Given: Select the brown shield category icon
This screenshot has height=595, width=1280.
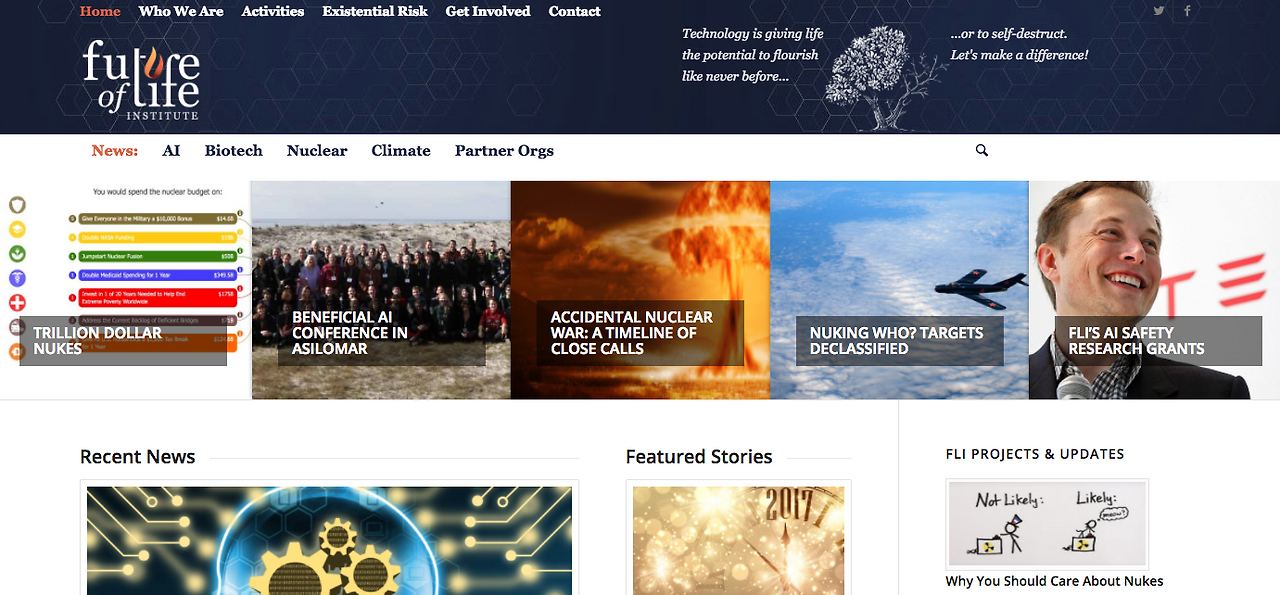Looking at the screenshot, I should [x=17, y=205].
